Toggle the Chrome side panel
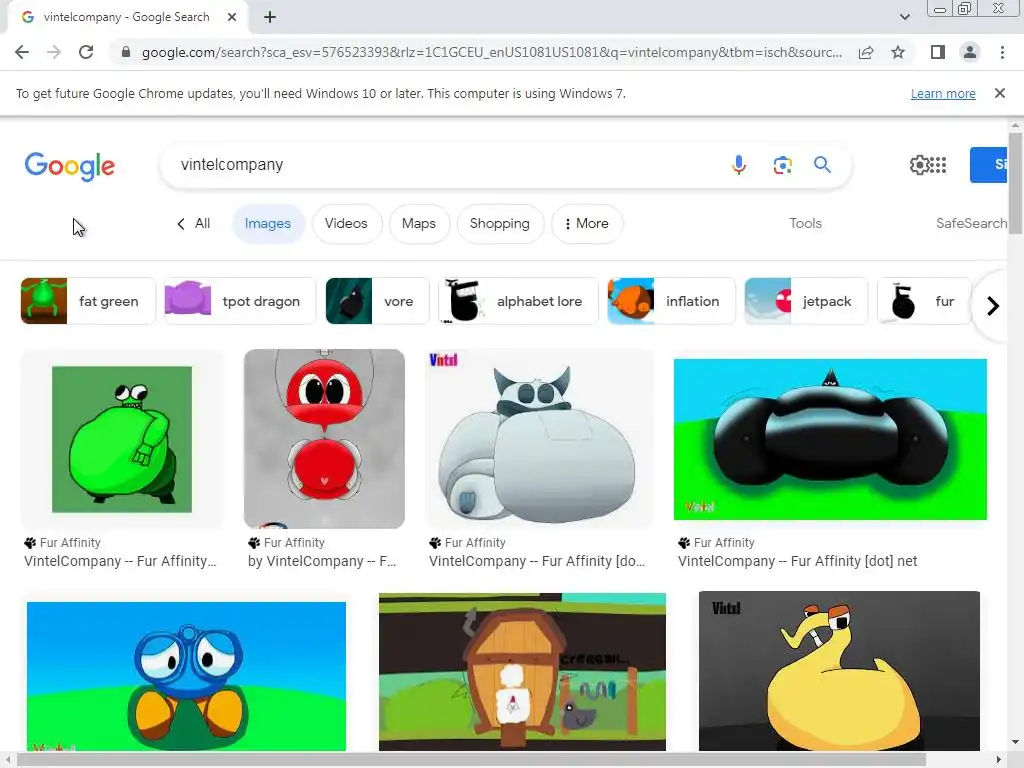 point(938,52)
